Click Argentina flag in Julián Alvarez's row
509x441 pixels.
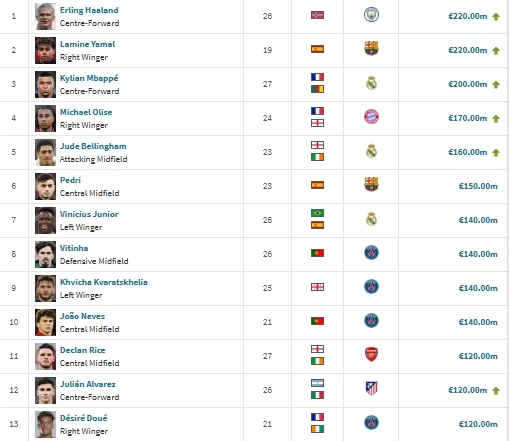click(x=317, y=383)
